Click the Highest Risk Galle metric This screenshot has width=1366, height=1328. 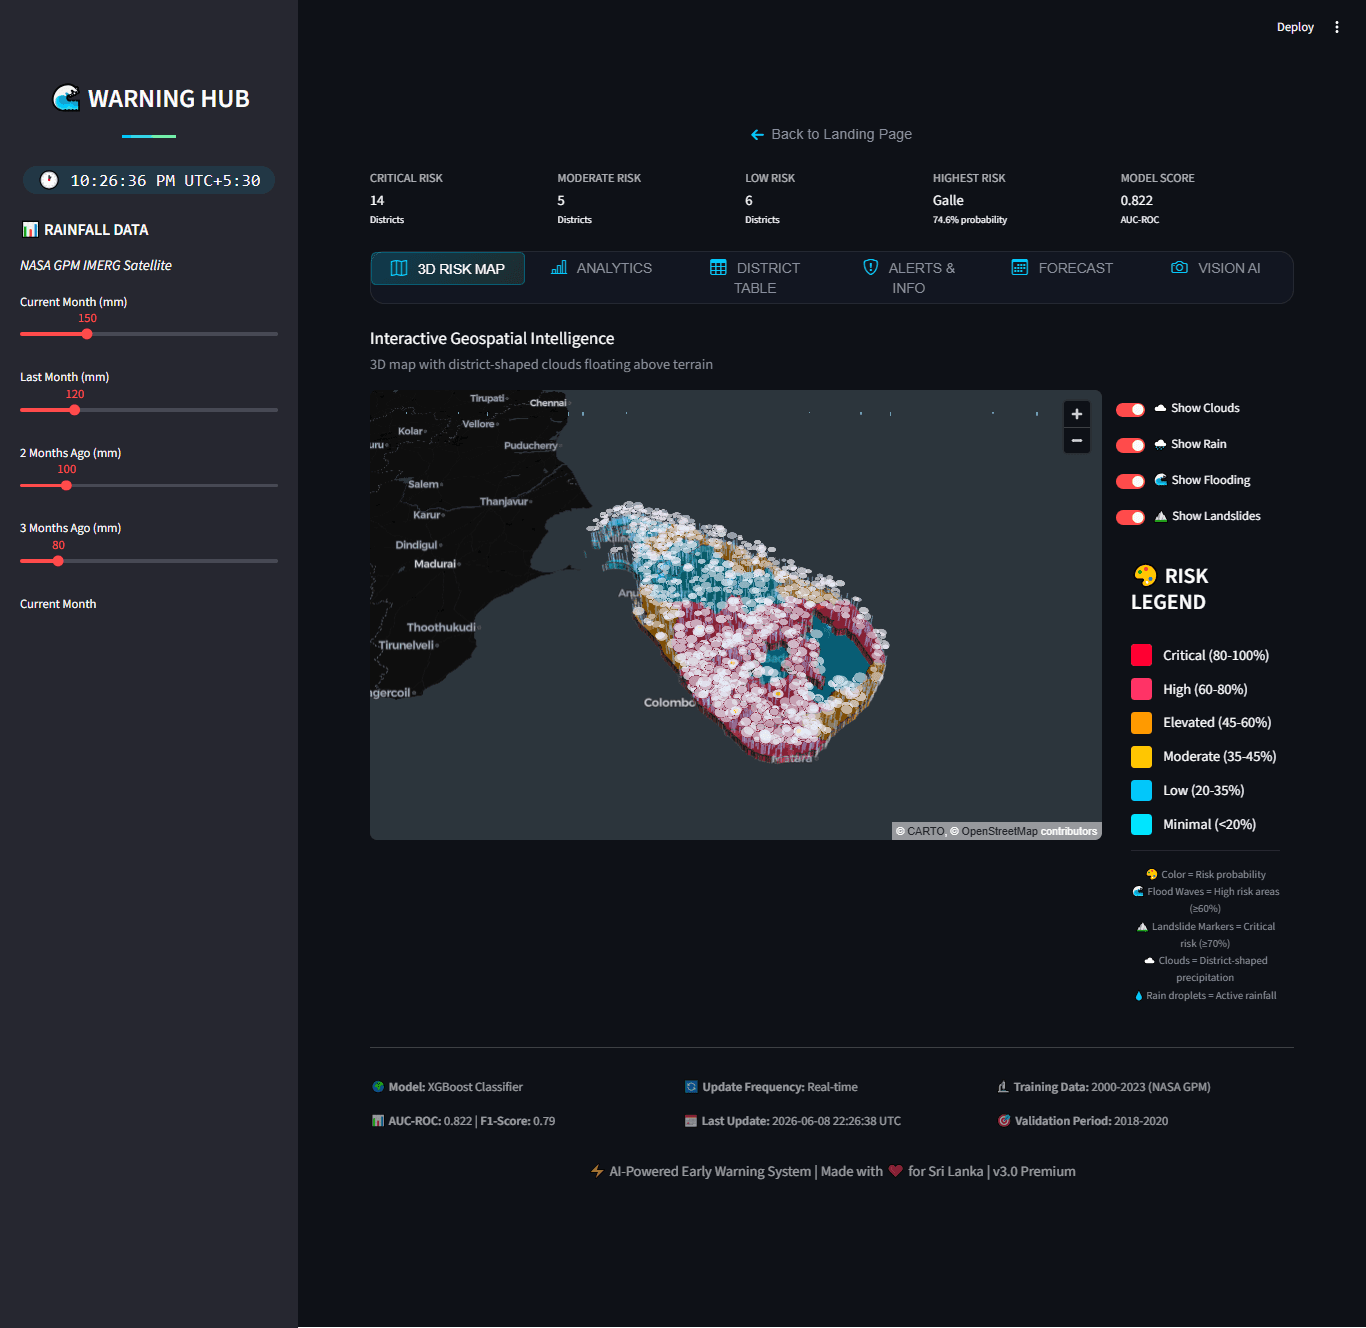(x=948, y=200)
